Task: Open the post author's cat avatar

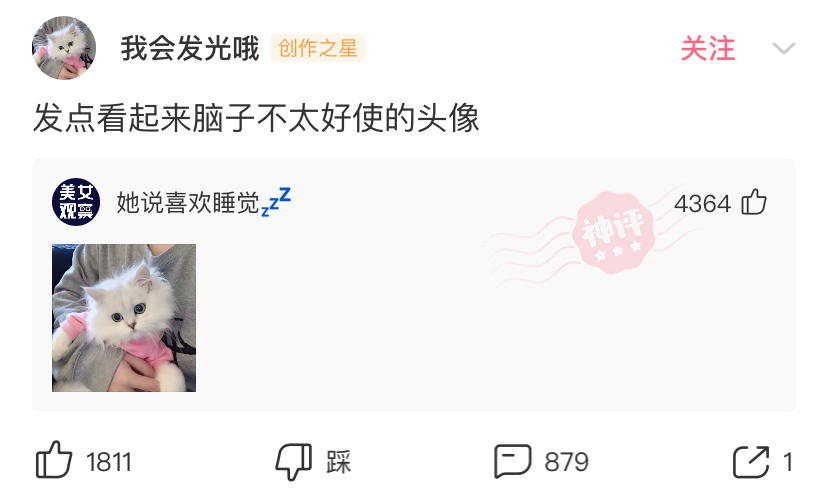Action: [64, 48]
